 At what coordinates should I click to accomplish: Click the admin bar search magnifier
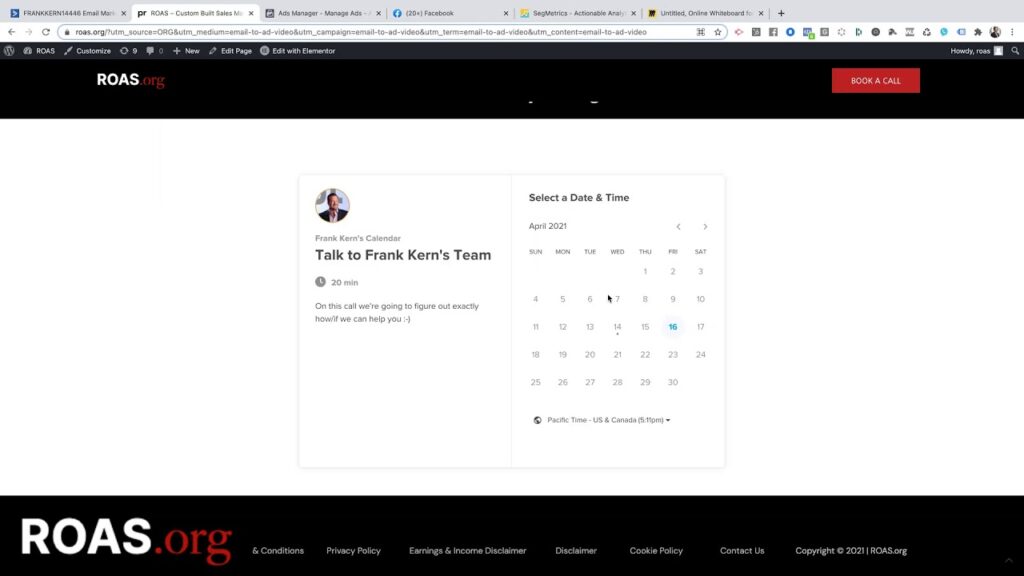(1015, 50)
